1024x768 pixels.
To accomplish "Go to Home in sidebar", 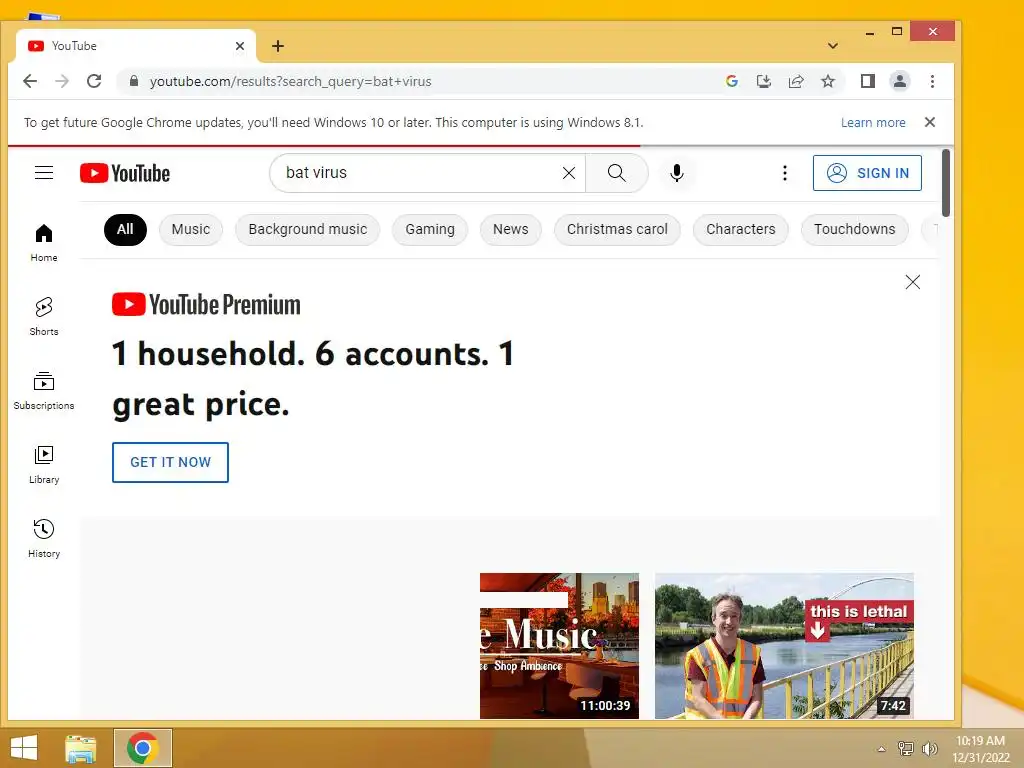I will click(x=44, y=242).
